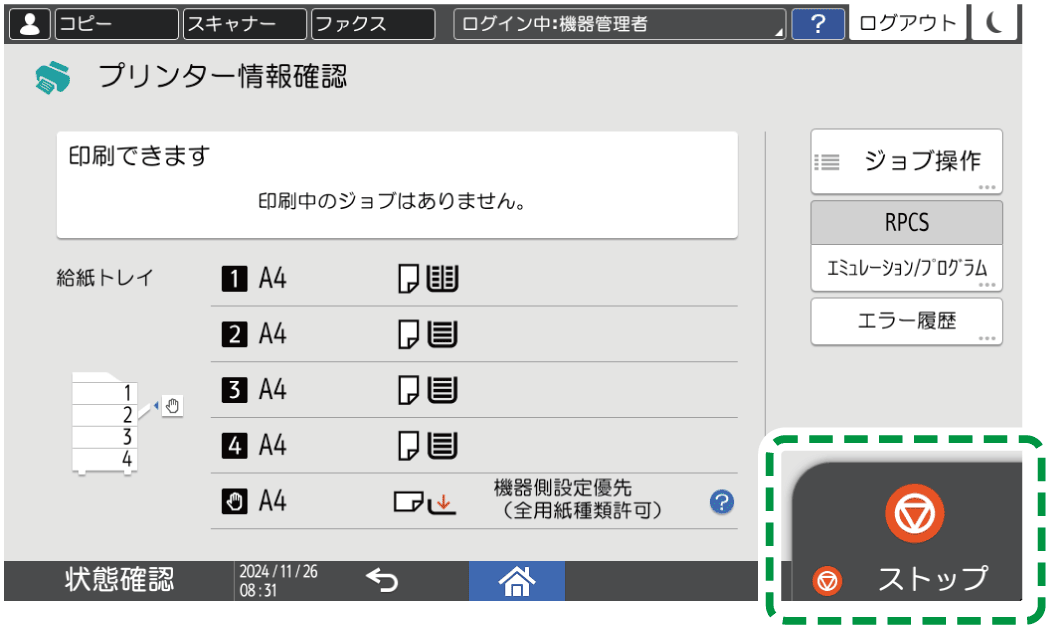Tap the help icon beside 機器側設定優先

(721, 503)
